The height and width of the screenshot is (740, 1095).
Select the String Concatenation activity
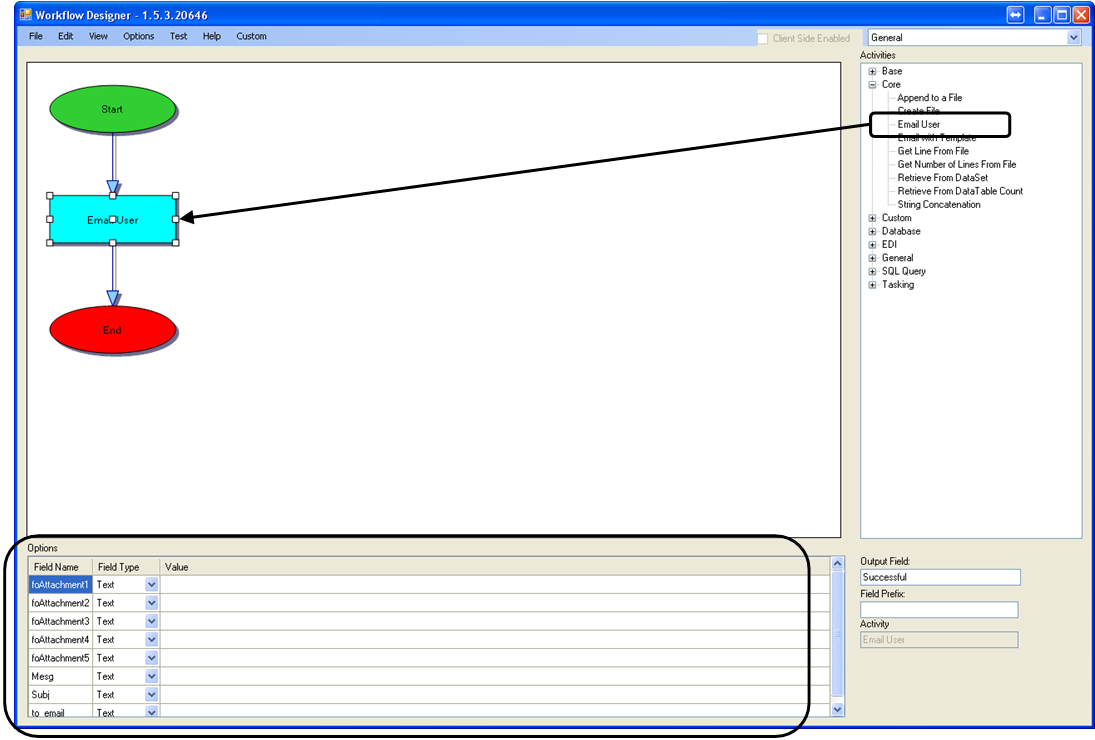[939, 204]
